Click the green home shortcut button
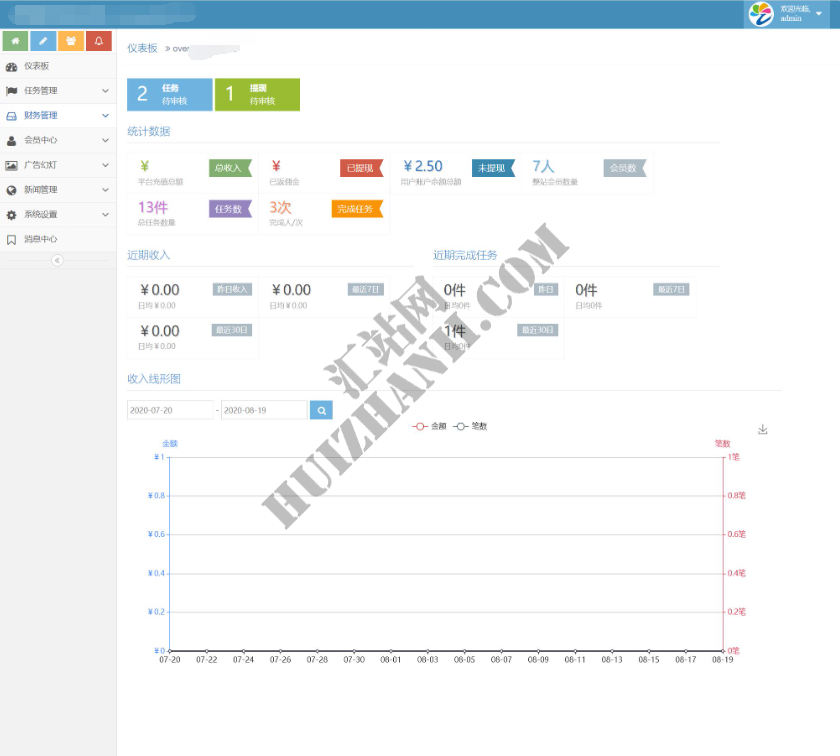The width and height of the screenshot is (840, 756). pyautogui.click(x=16, y=41)
